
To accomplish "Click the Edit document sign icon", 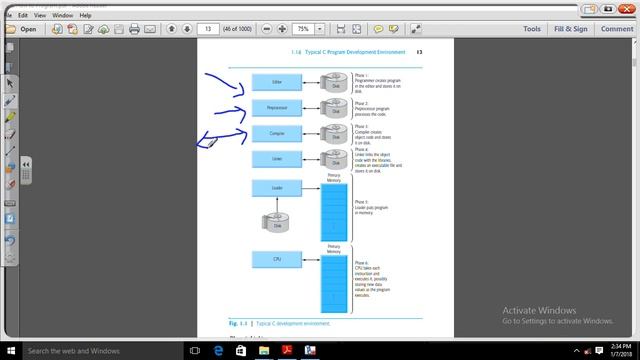I will [x=88, y=29].
